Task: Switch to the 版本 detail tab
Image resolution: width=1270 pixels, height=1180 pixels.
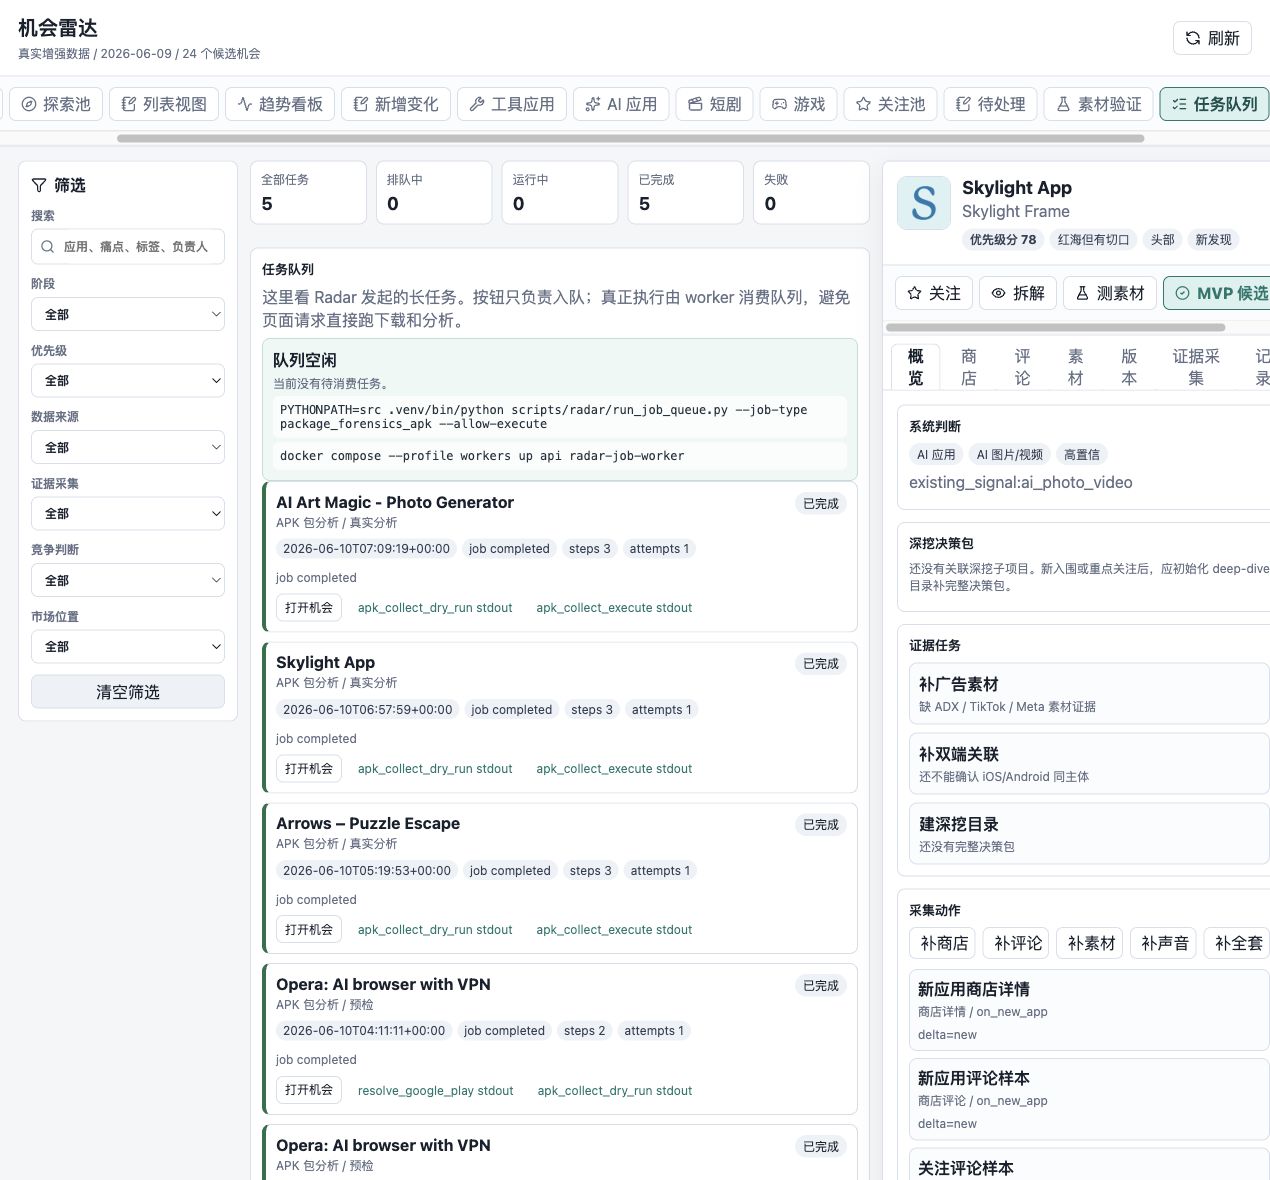Action: pos(1129,367)
